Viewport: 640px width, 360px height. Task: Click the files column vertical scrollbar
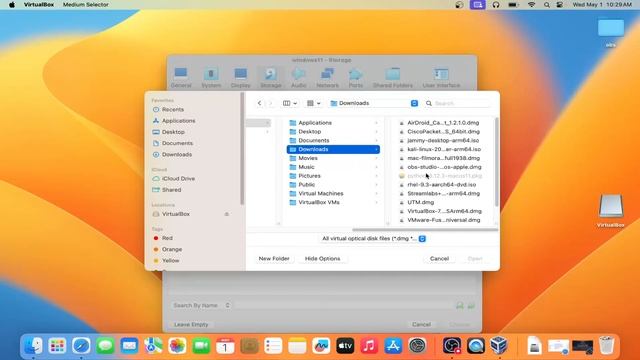point(496,162)
